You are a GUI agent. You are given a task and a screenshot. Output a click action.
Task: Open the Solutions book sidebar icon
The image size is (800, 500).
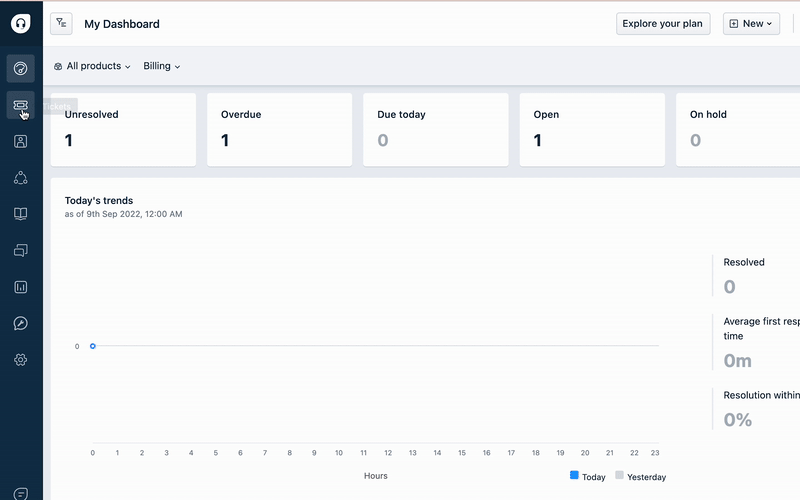20,214
